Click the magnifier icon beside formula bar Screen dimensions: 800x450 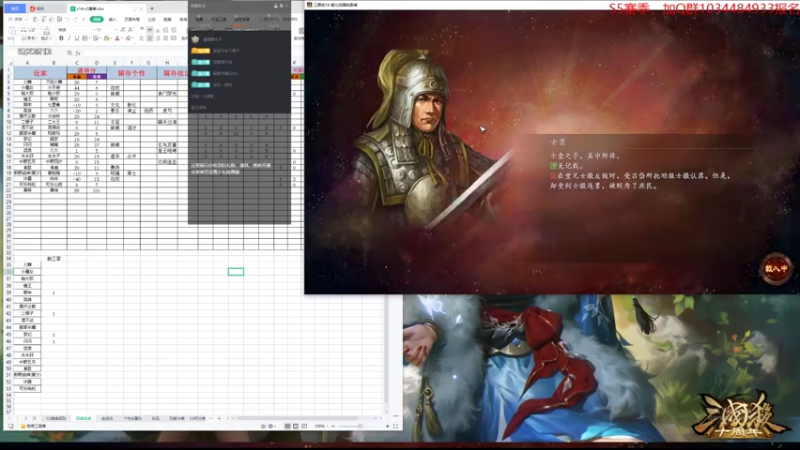69,53
